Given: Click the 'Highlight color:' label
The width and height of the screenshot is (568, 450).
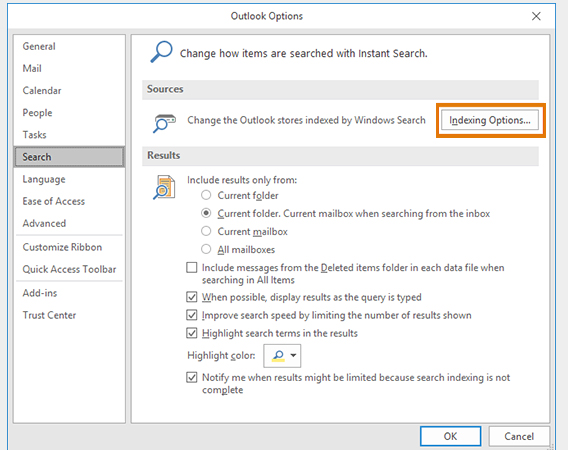Looking at the screenshot, I should tap(221, 356).
